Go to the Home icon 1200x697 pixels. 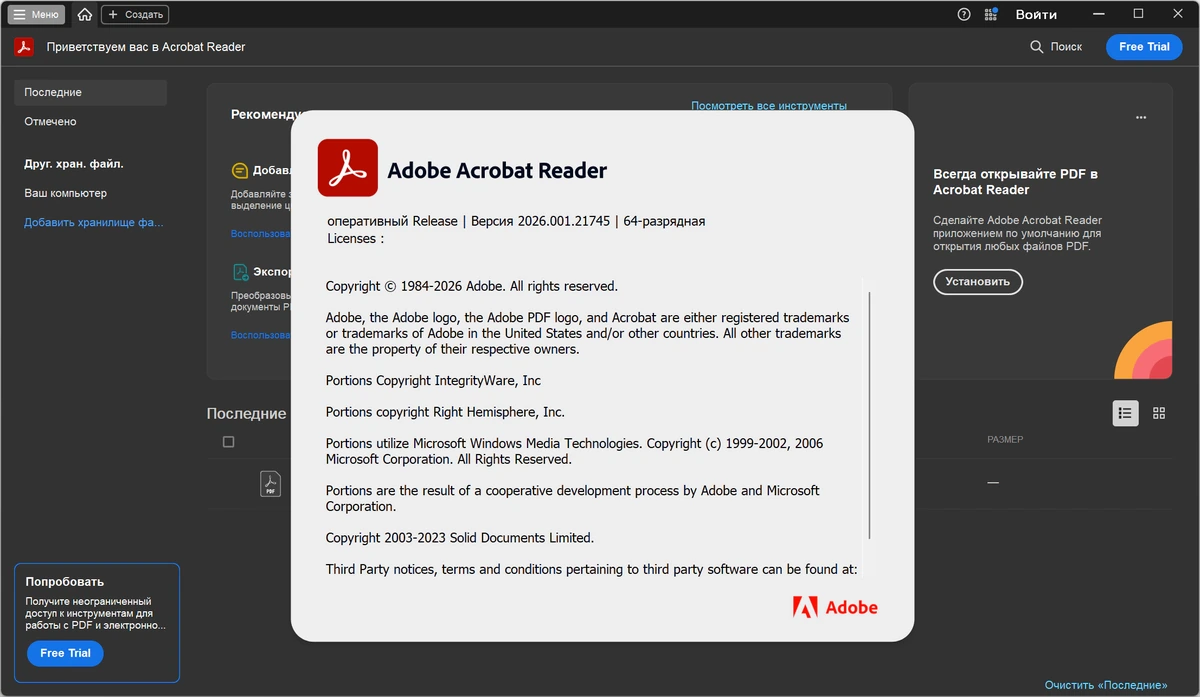click(x=85, y=15)
